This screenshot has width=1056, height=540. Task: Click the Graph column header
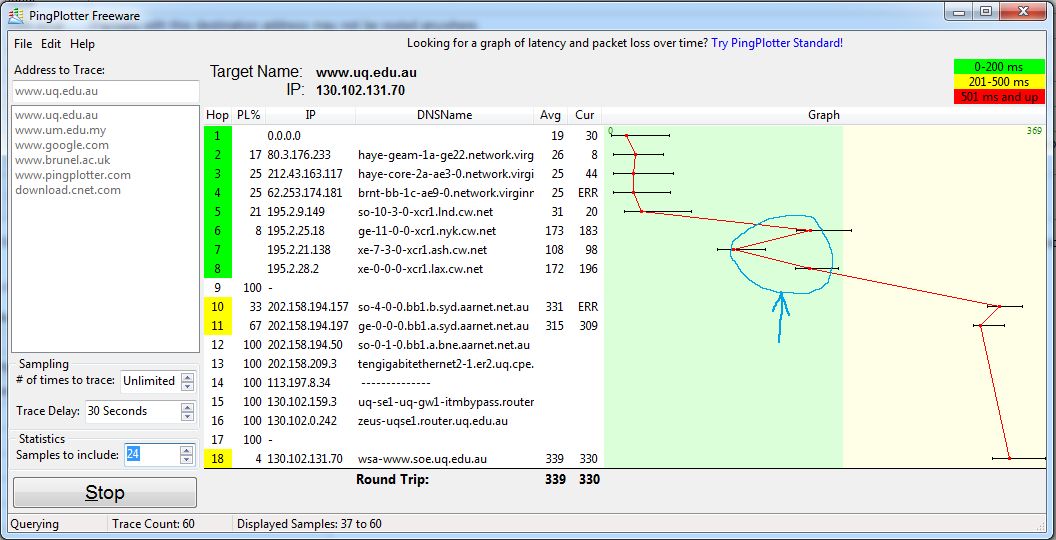[x=824, y=115]
